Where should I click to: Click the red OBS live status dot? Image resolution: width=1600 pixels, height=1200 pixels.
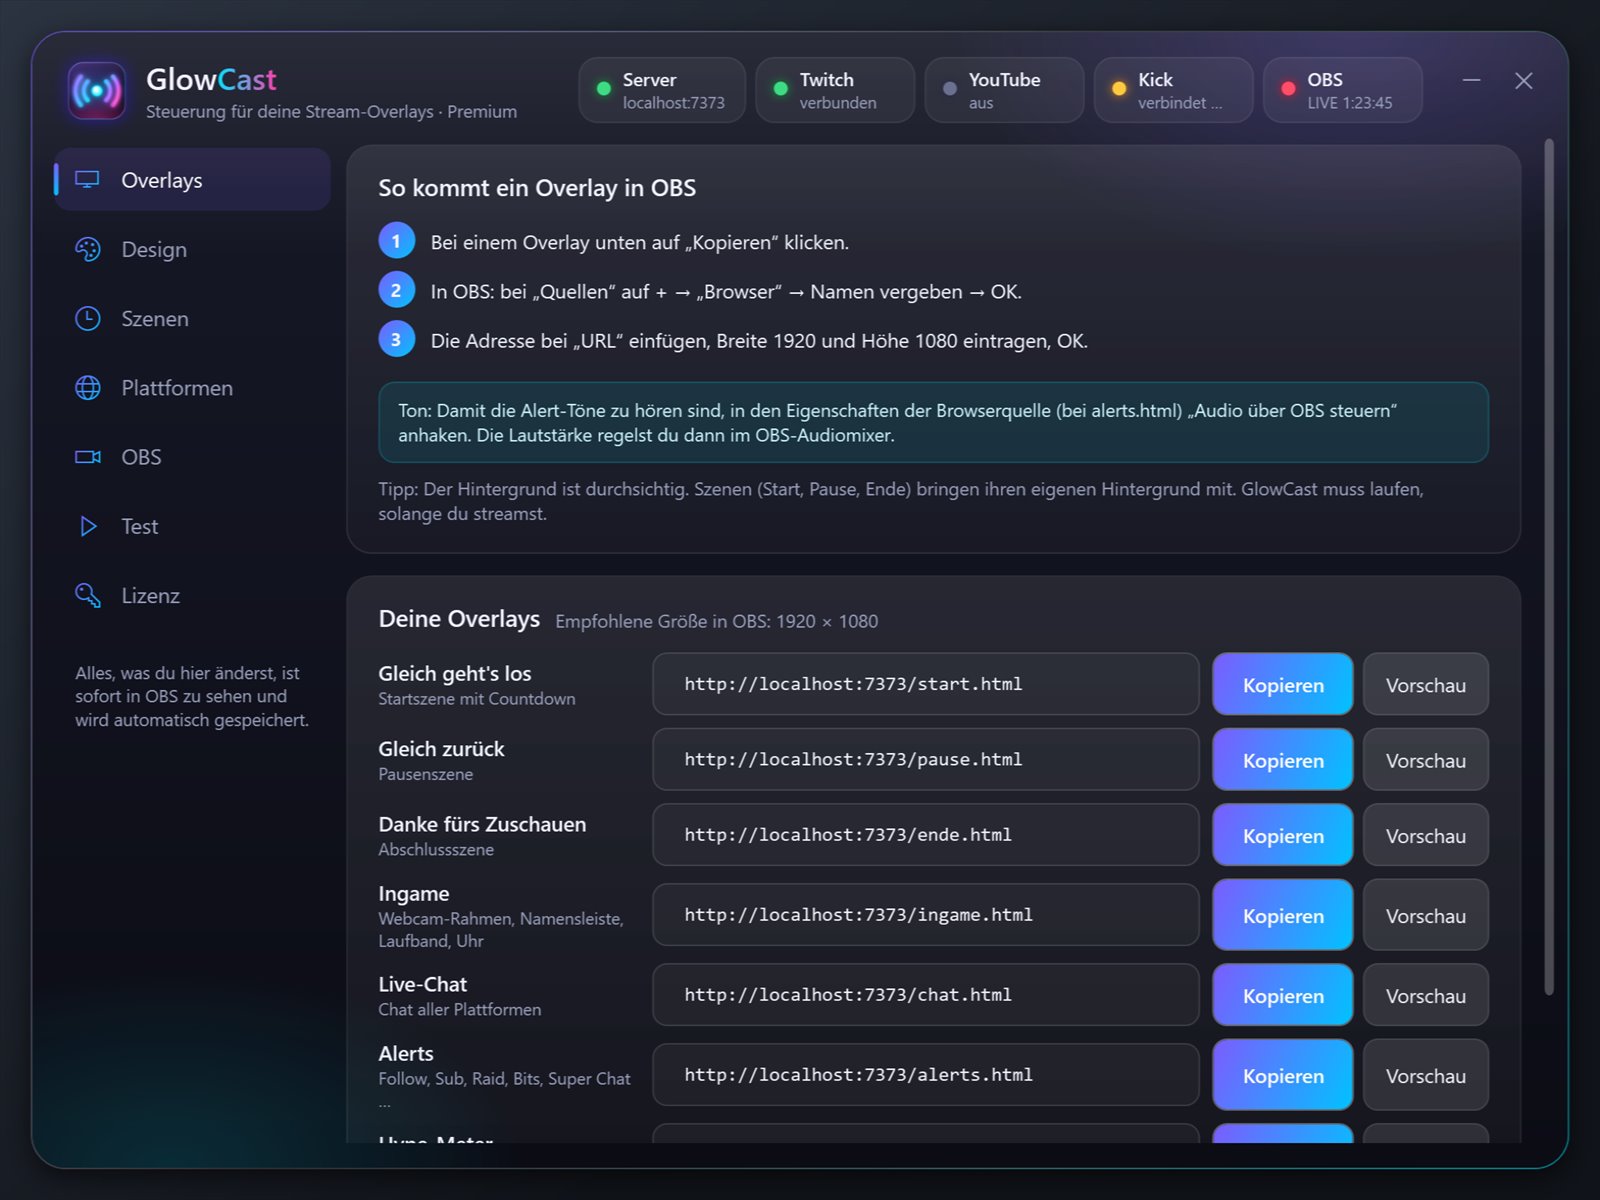coord(1288,89)
